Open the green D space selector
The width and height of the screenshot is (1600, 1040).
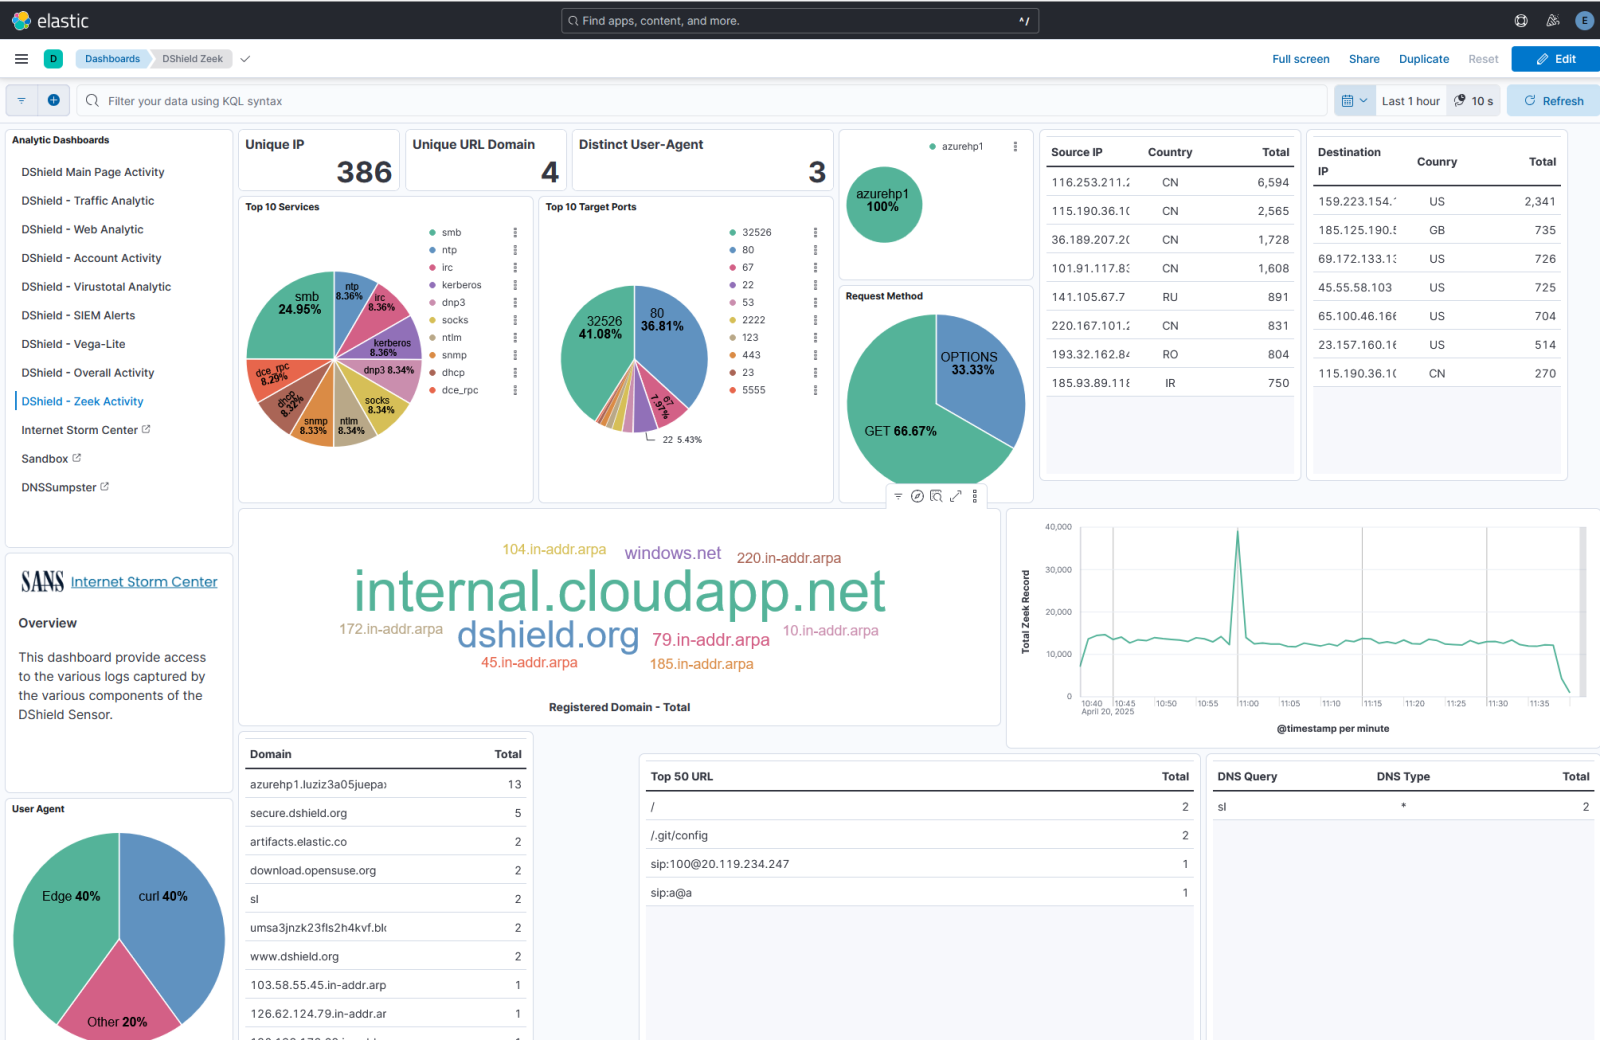click(53, 59)
